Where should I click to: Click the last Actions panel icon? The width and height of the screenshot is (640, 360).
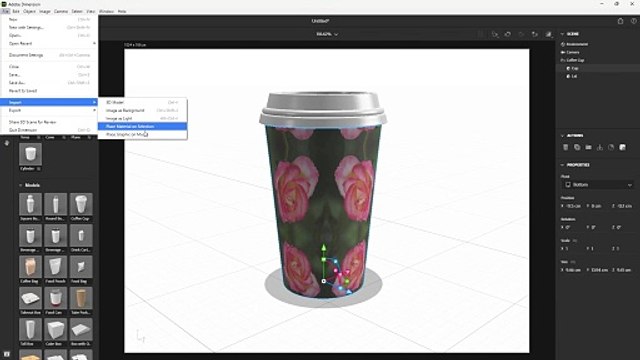[x=622, y=147]
